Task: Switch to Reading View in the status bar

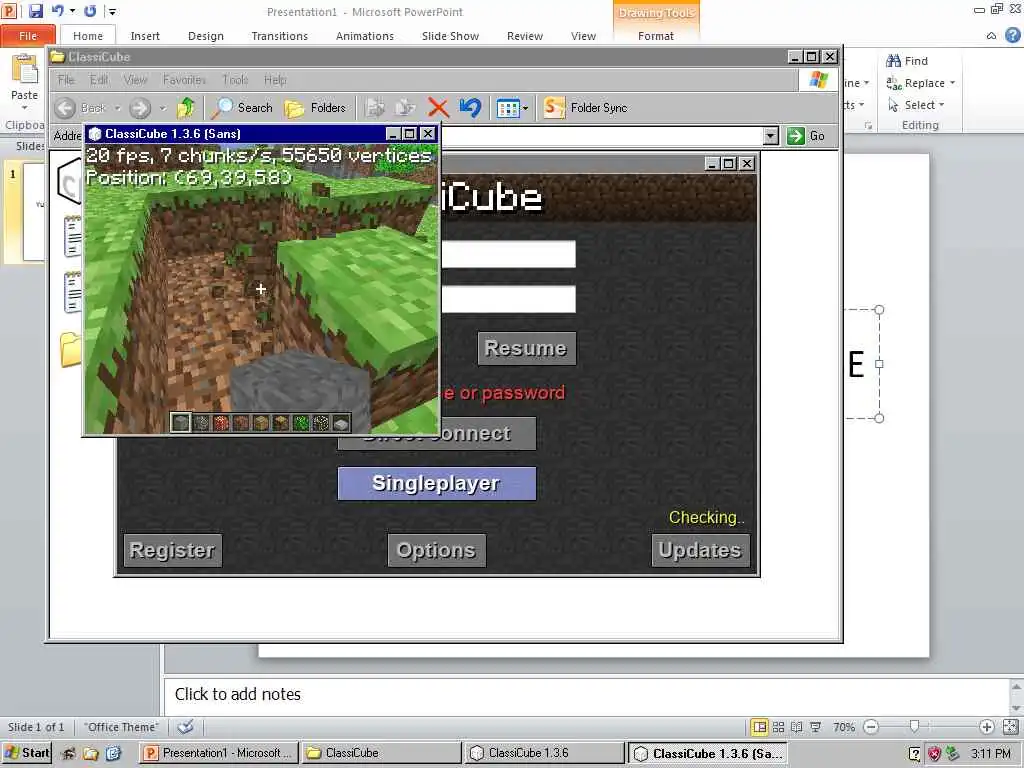Action: click(797, 727)
